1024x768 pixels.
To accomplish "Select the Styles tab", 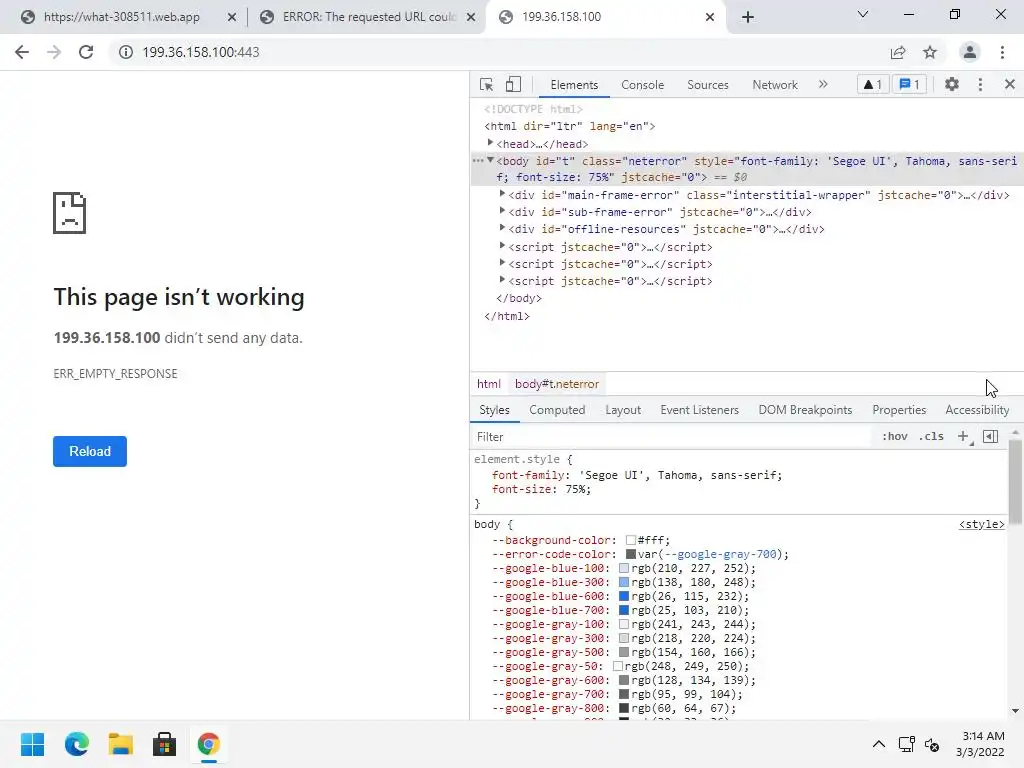I will click(494, 410).
